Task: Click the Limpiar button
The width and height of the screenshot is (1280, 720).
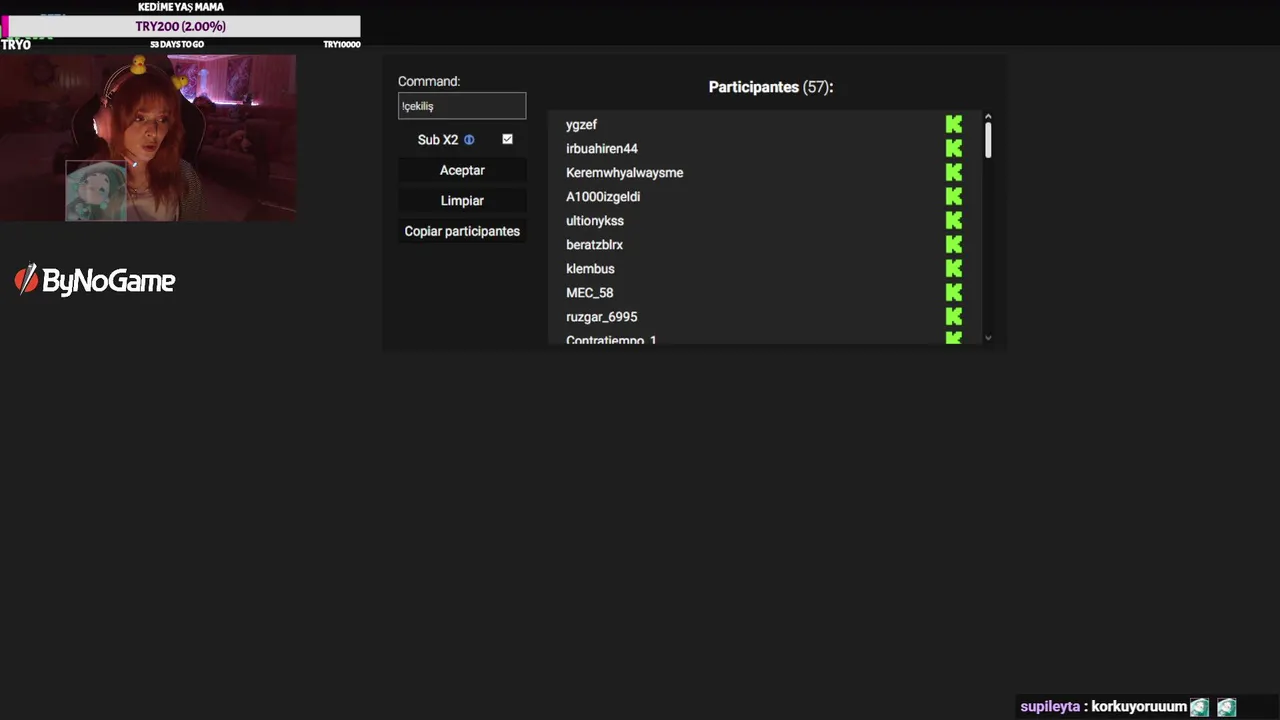Action: (462, 200)
